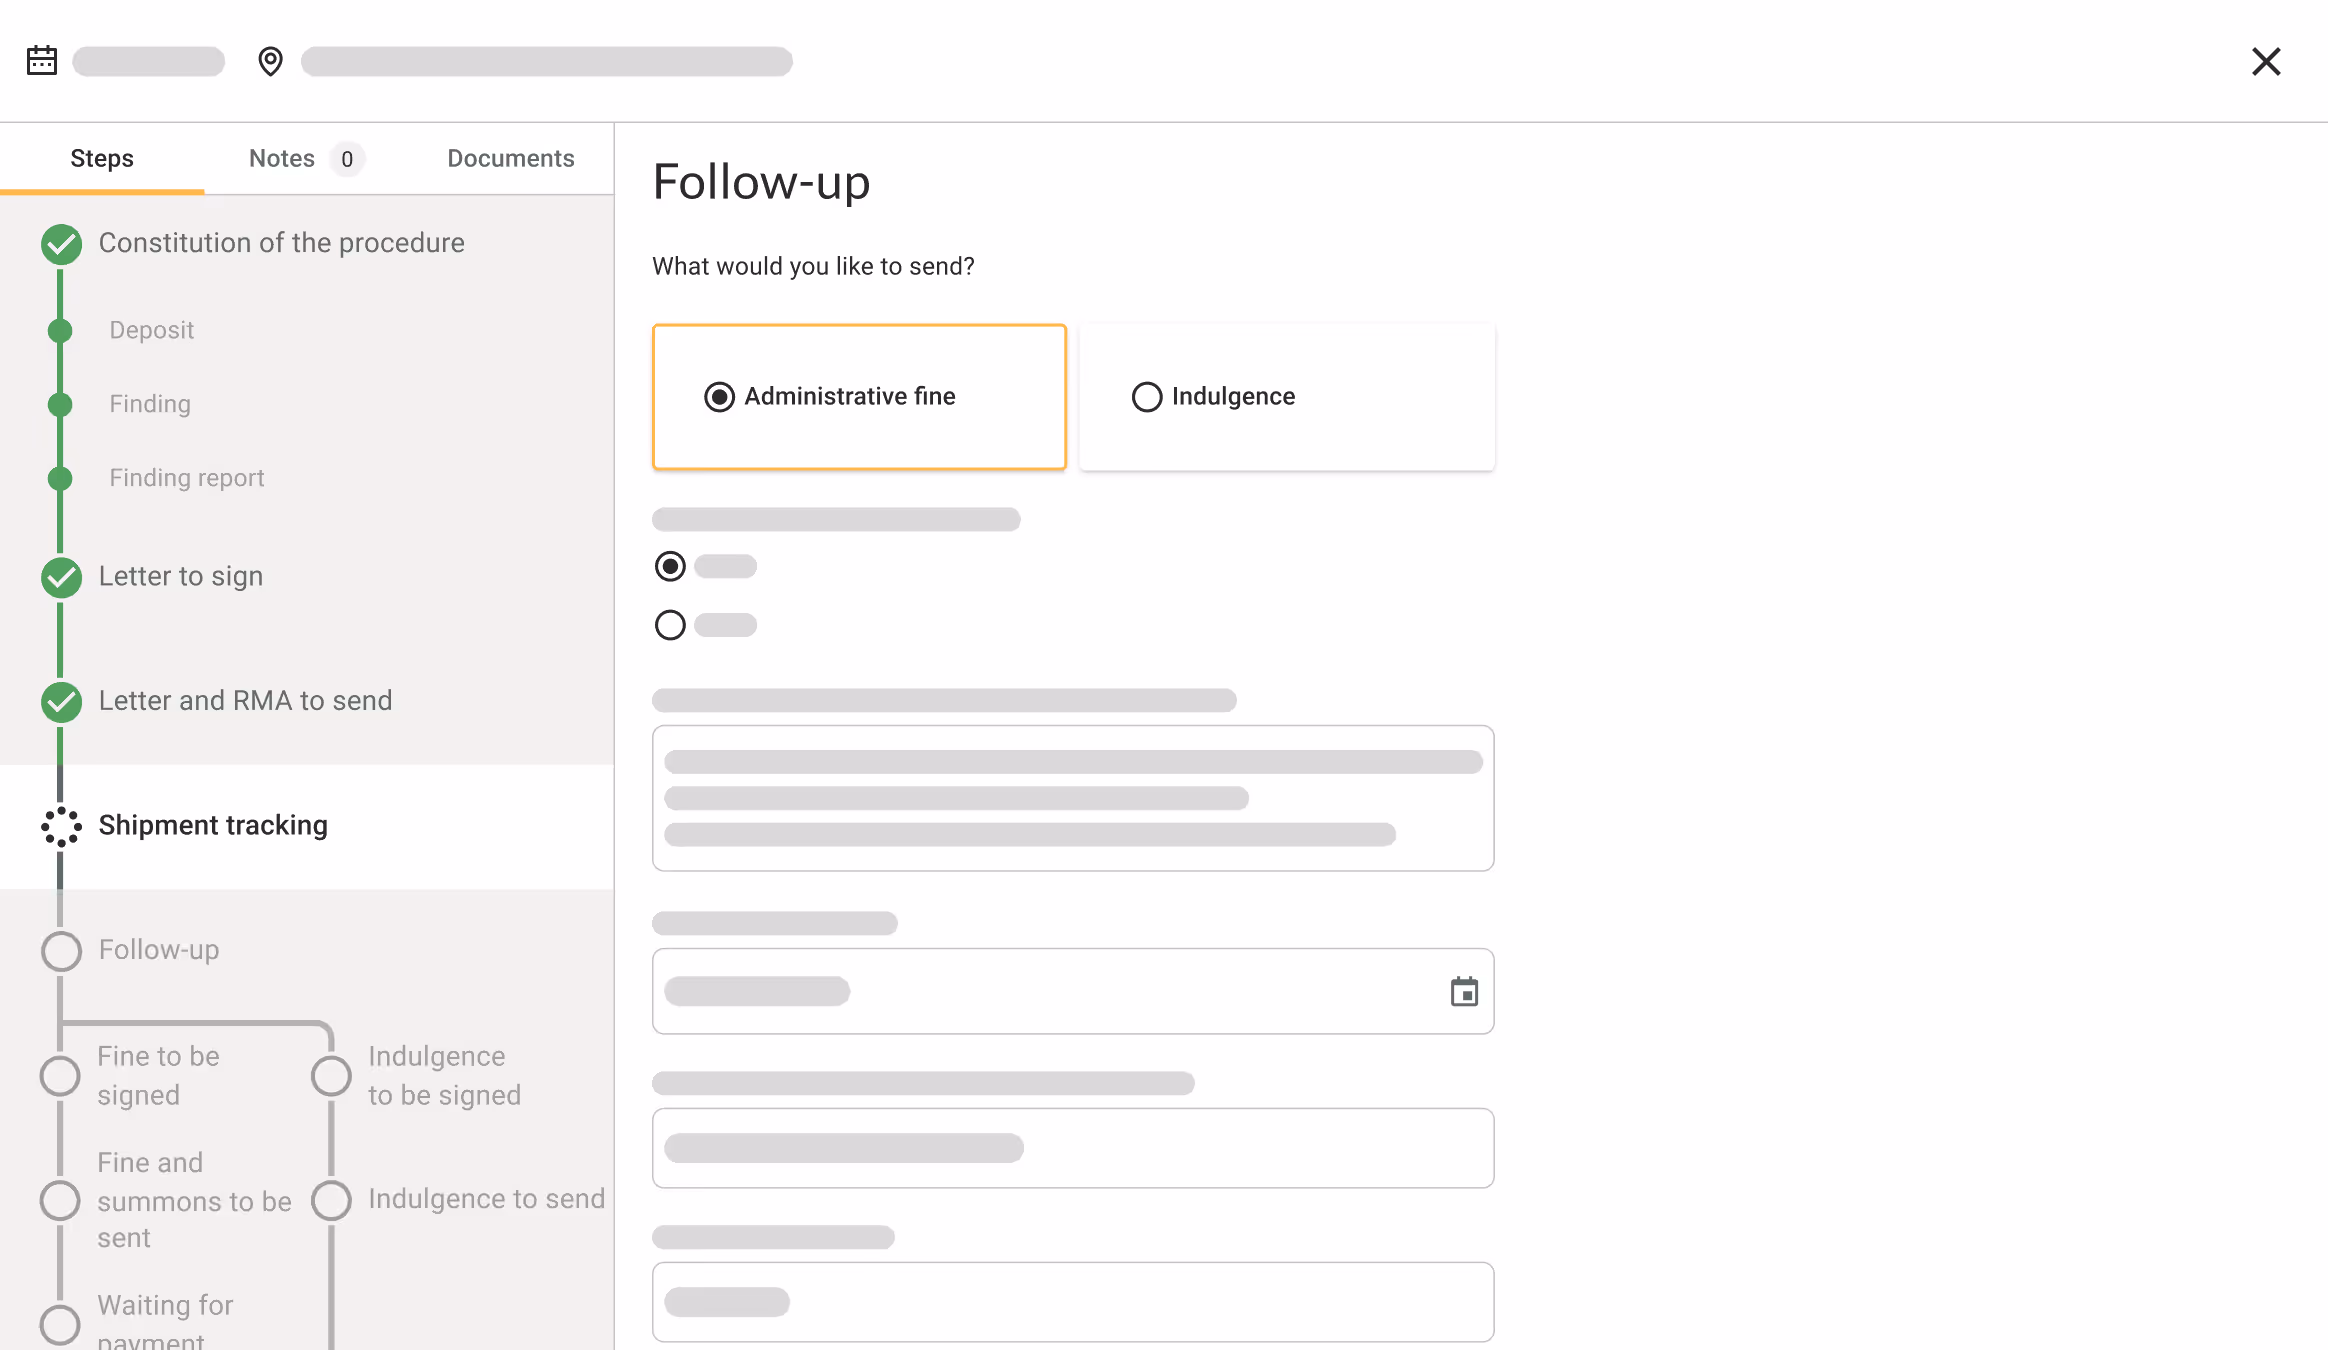The image size is (2328, 1350).
Task: Open the Finding report sub-step
Action: coord(186,479)
